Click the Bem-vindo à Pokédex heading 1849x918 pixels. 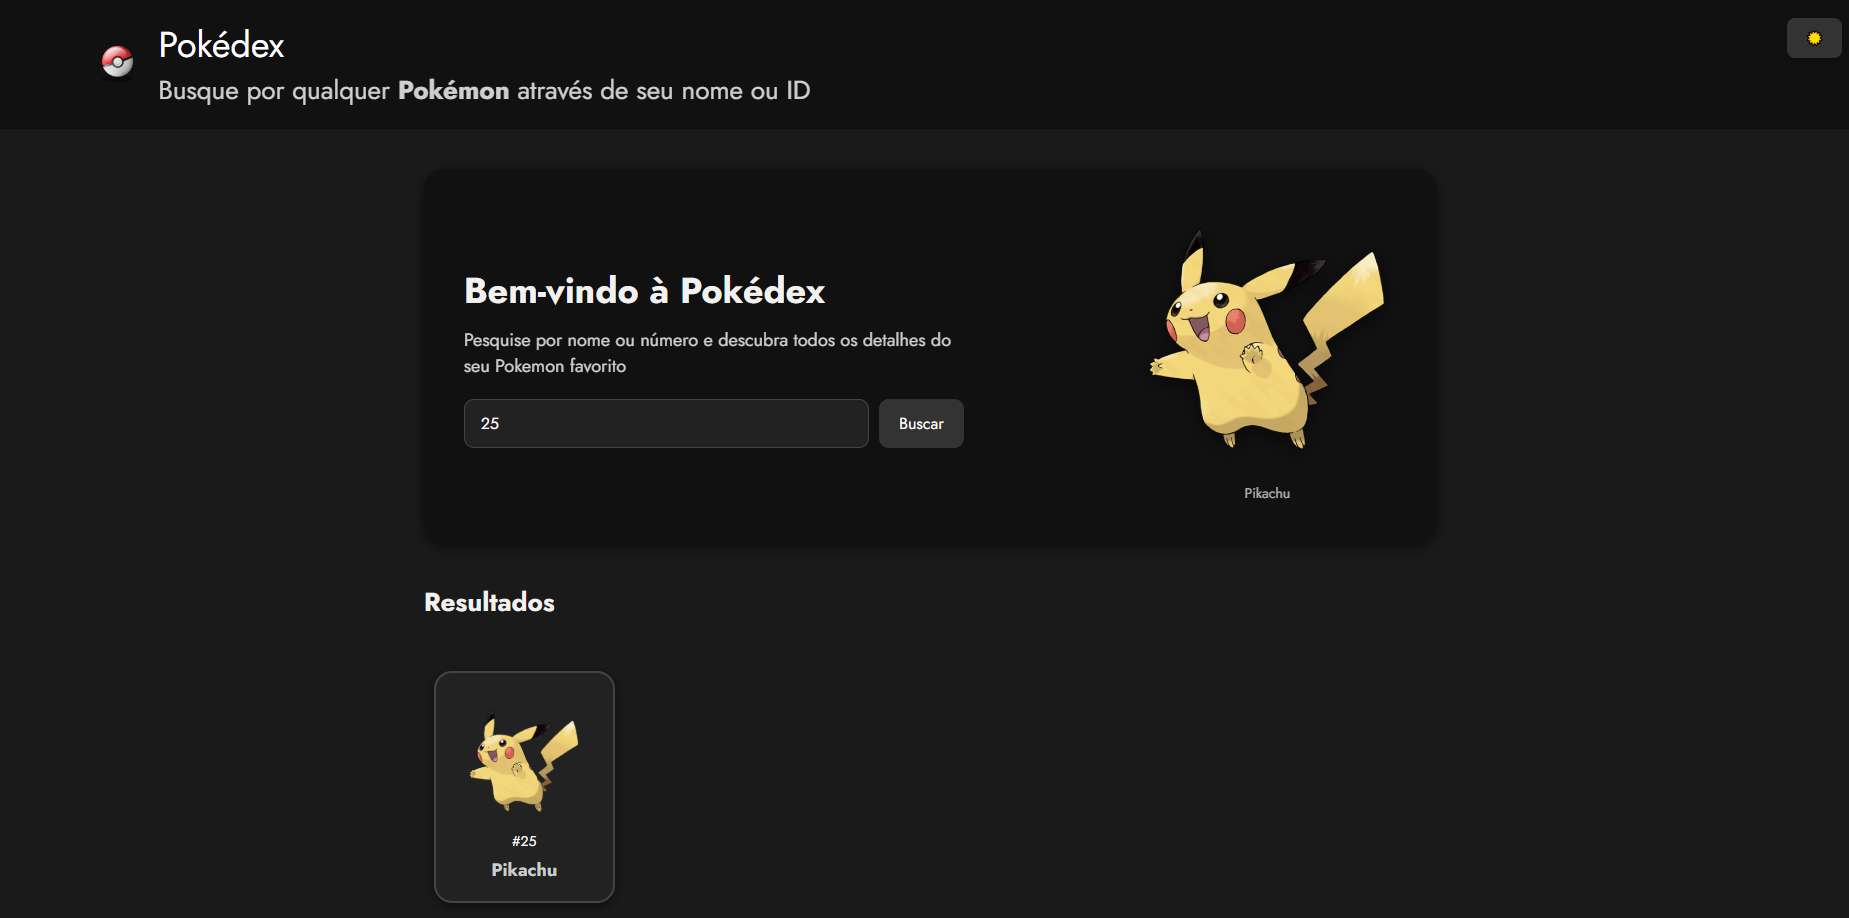(643, 291)
